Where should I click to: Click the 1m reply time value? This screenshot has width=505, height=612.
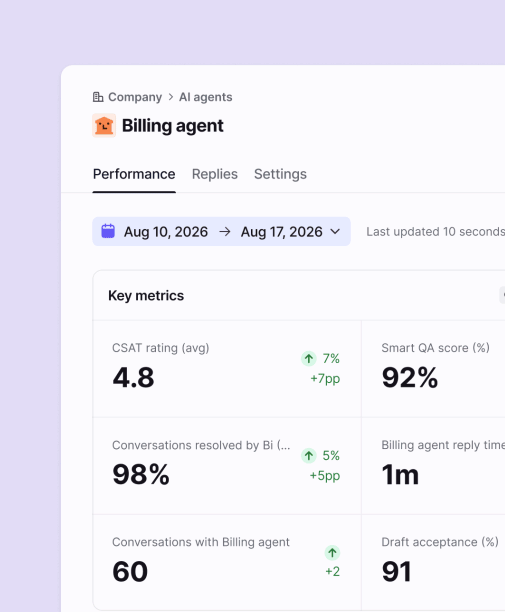point(400,475)
